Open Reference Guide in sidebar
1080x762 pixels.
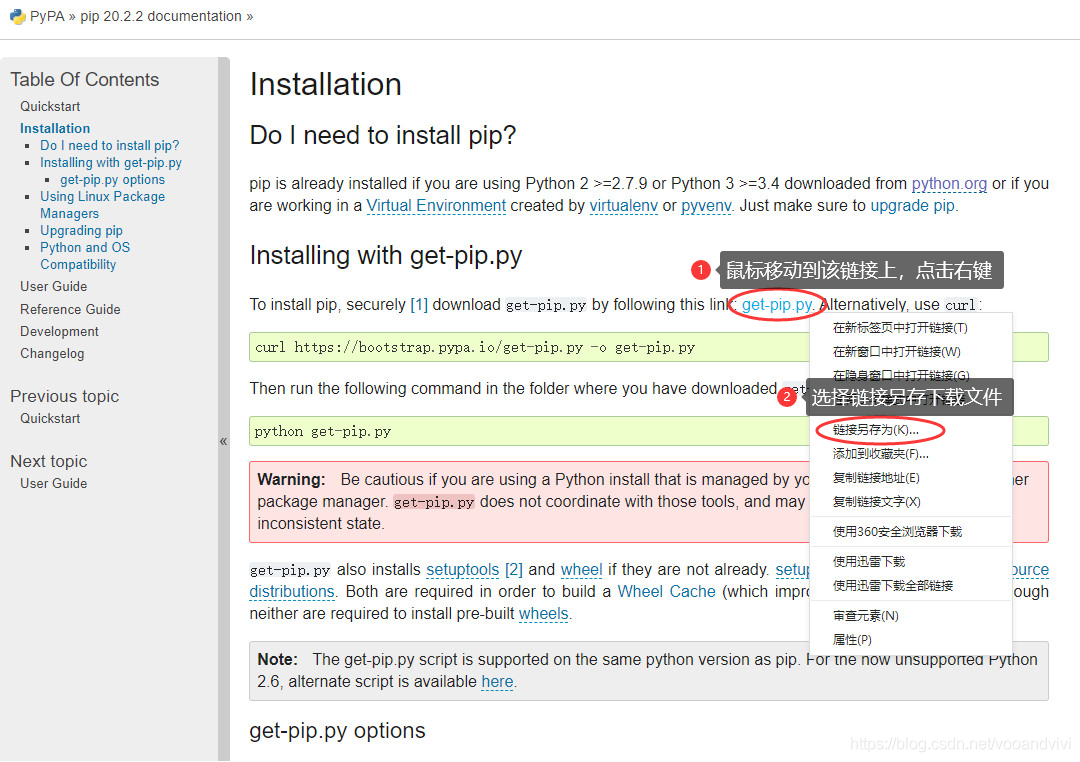click(x=70, y=309)
